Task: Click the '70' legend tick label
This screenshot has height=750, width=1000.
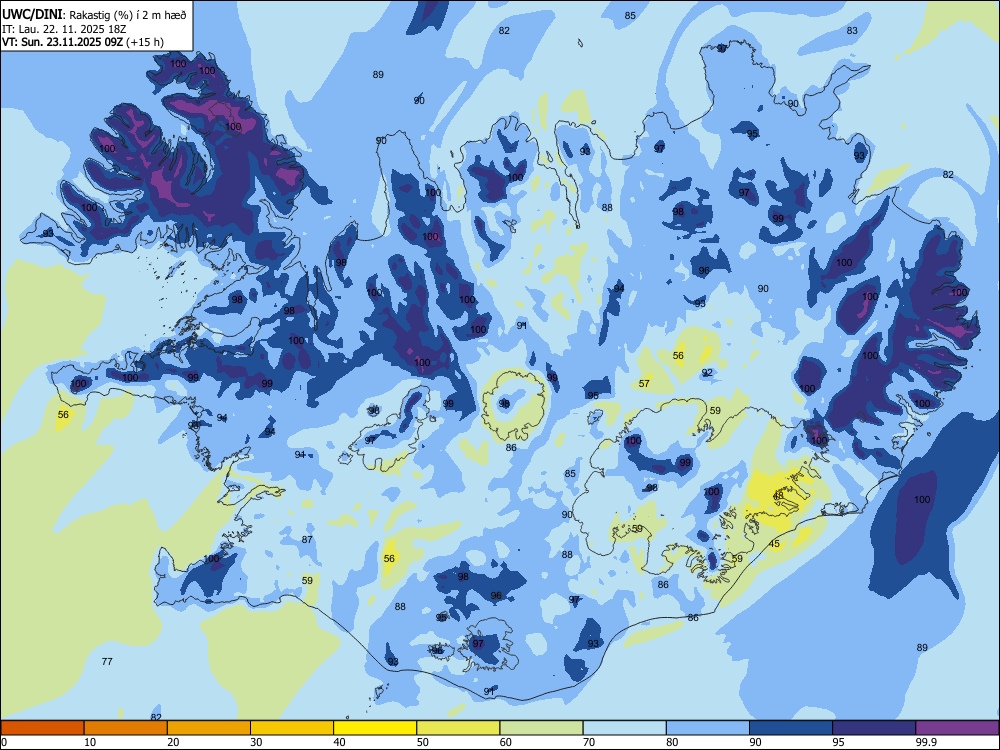Action: (x=589, y=742)
